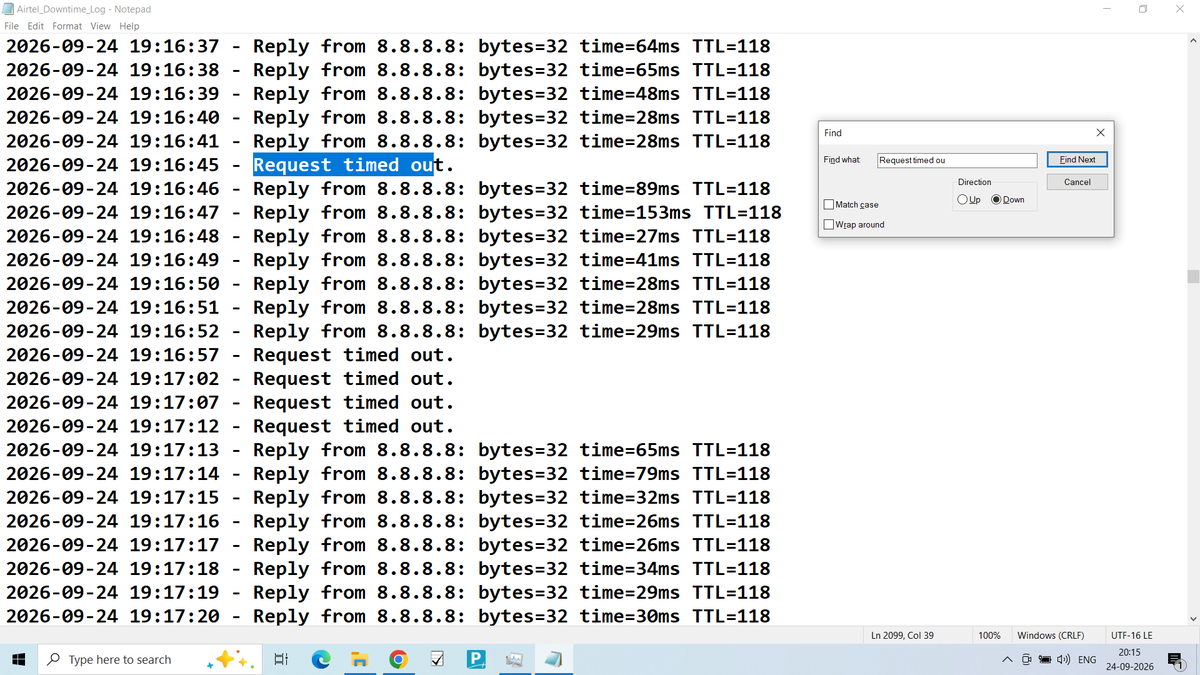Click the 19:16:48 time=27ms line
The image size is (1200, 675).
tap(388, 236)
